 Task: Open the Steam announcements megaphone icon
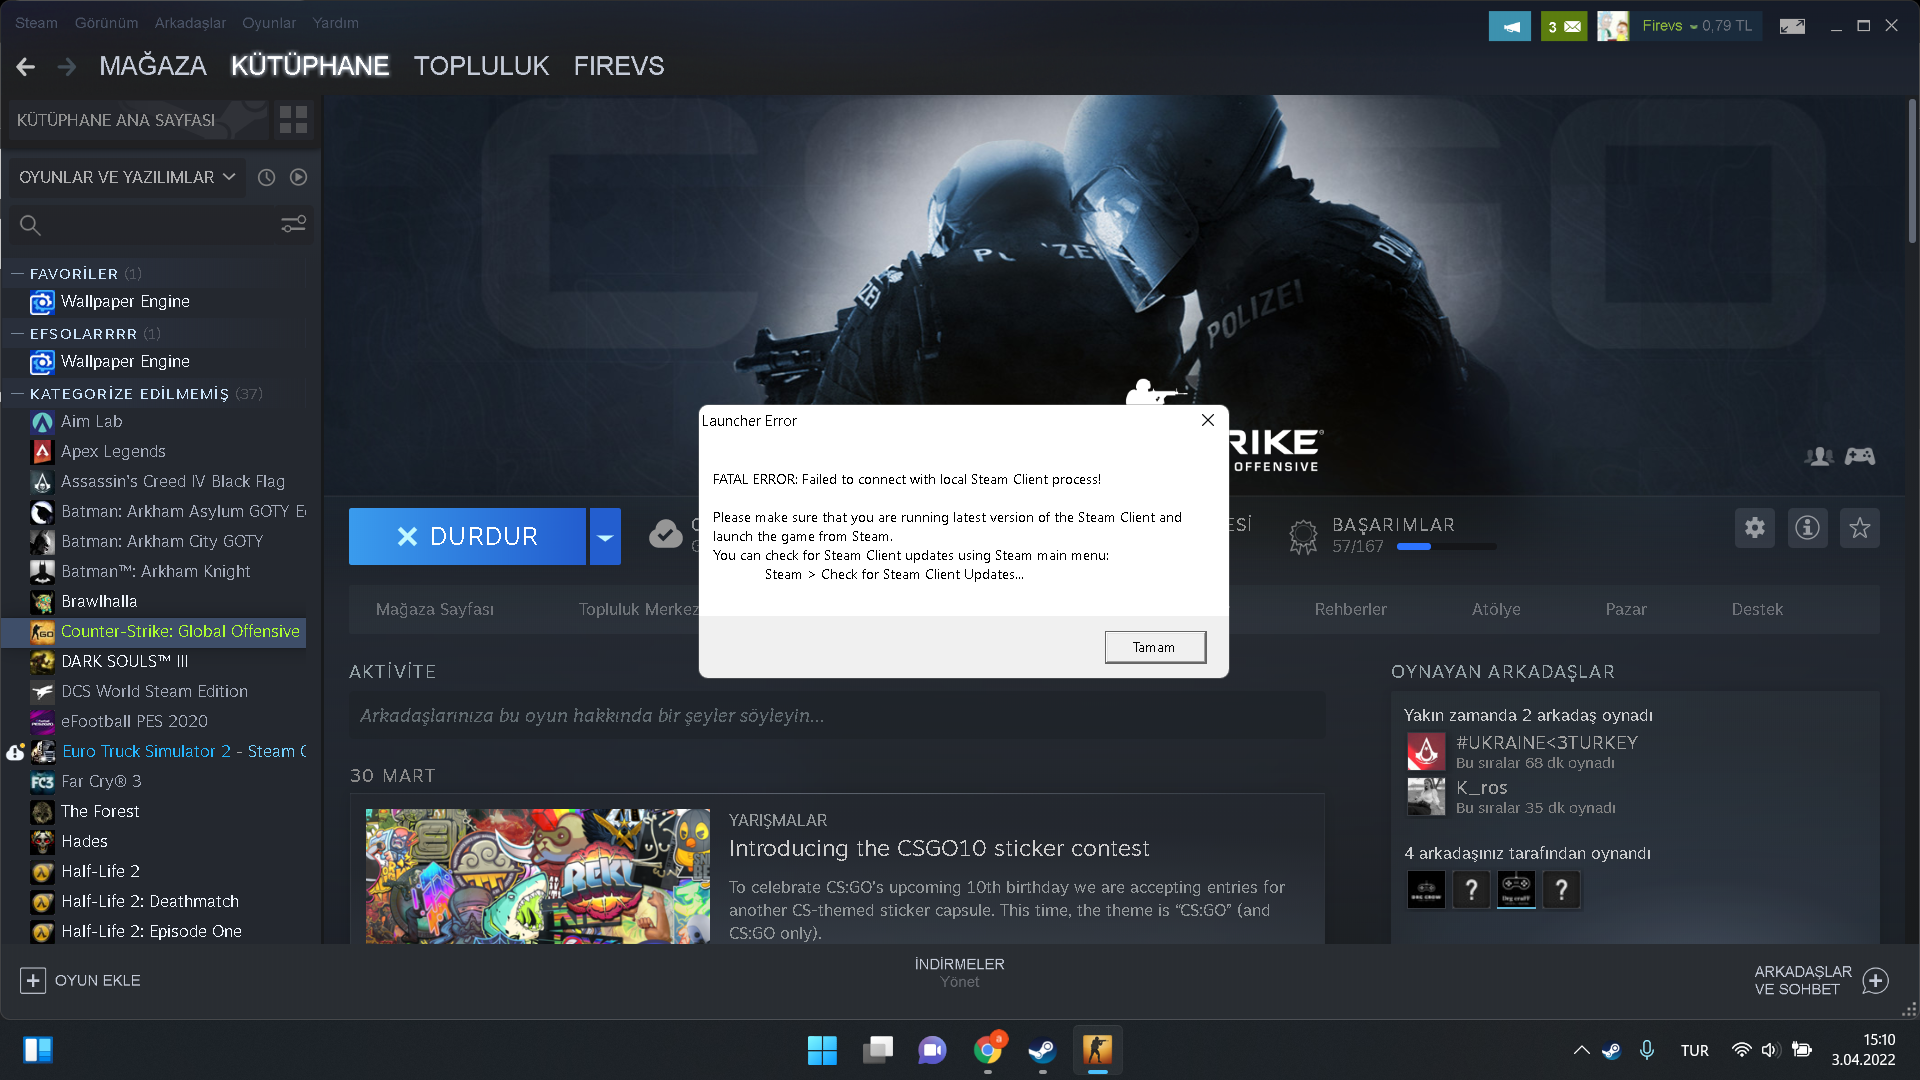1509,26
